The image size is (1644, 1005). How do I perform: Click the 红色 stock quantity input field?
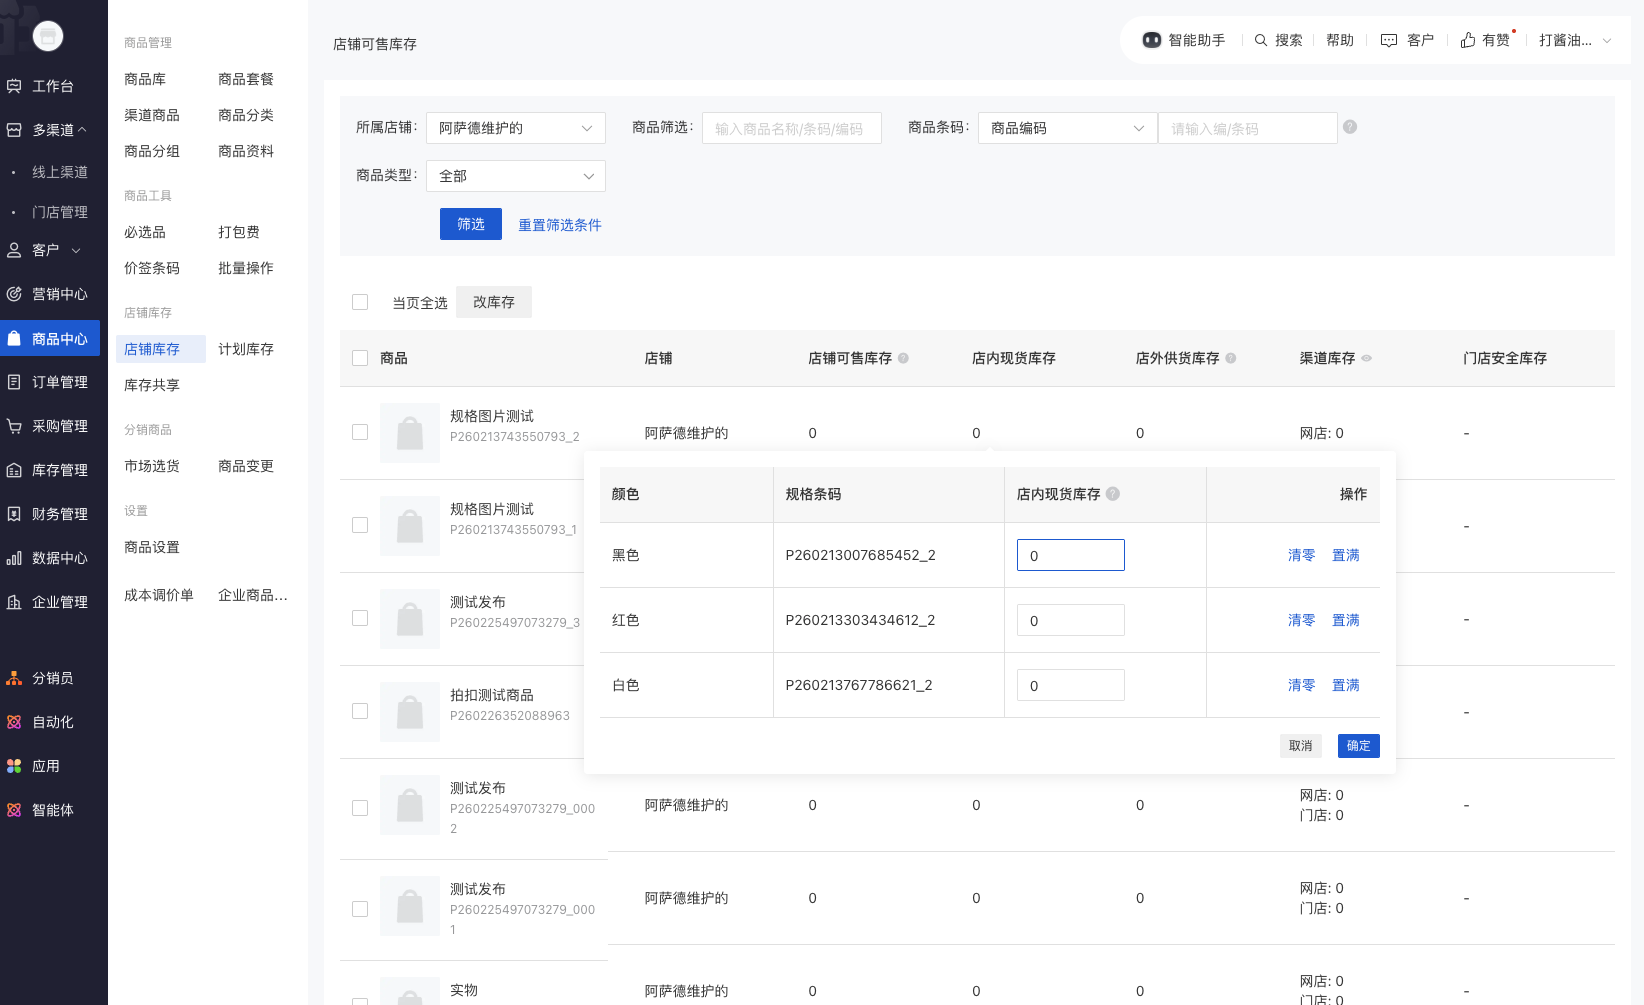(1070, 620)
